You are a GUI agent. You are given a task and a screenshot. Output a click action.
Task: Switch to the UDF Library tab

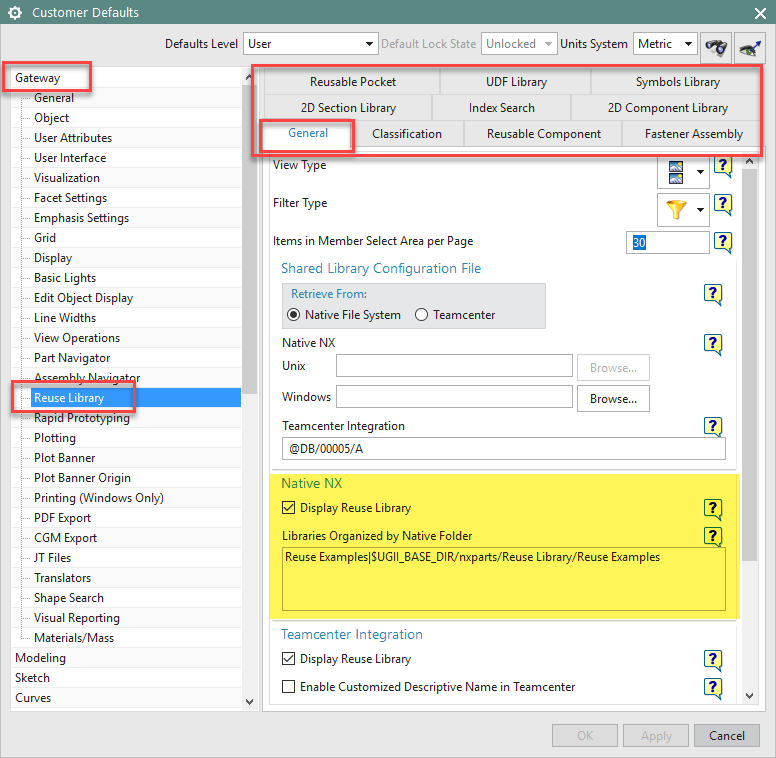pos(516,82)
